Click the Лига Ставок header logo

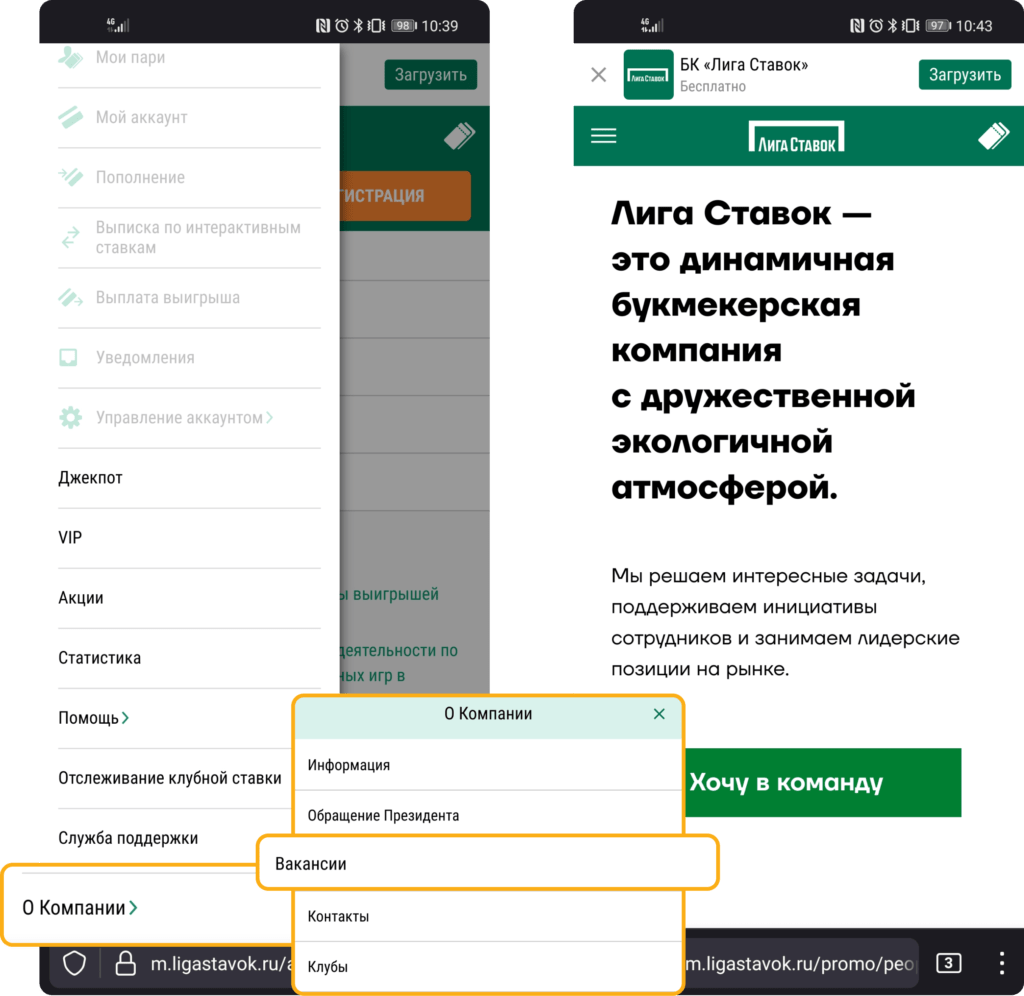[797, 135]
